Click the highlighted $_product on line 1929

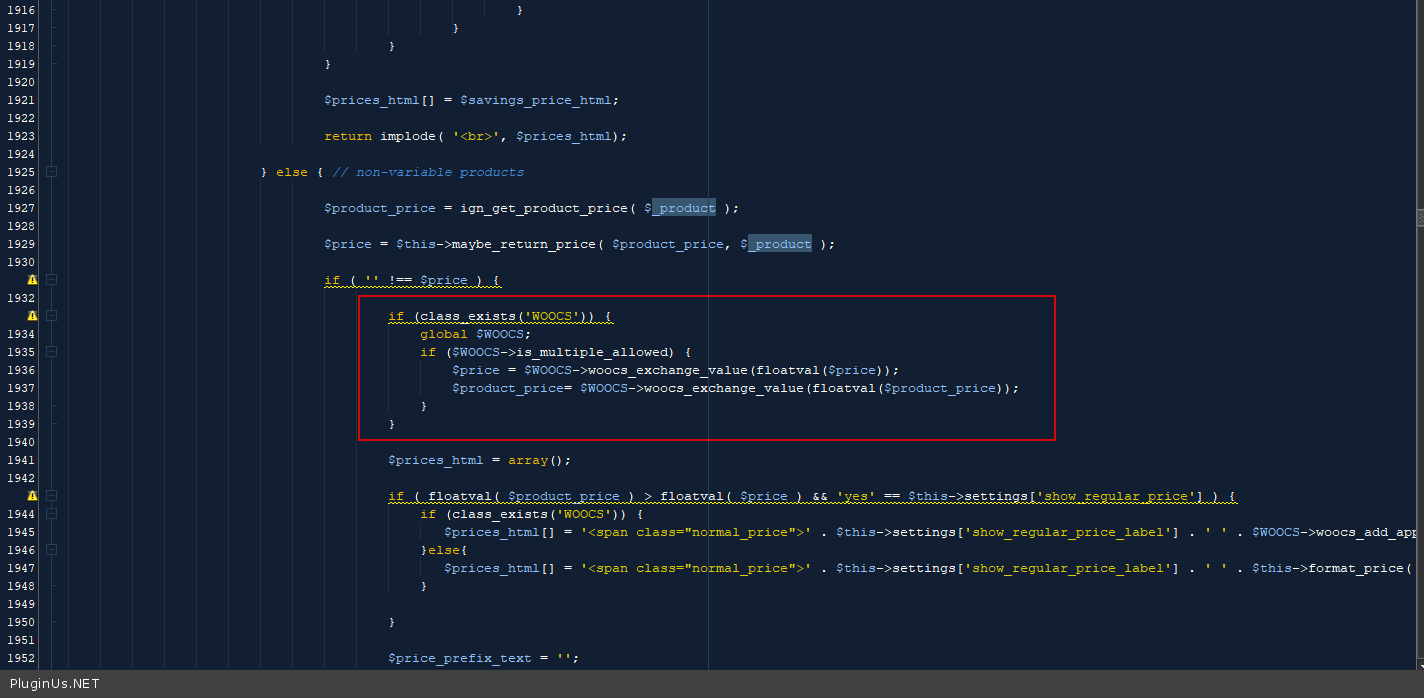776,244
